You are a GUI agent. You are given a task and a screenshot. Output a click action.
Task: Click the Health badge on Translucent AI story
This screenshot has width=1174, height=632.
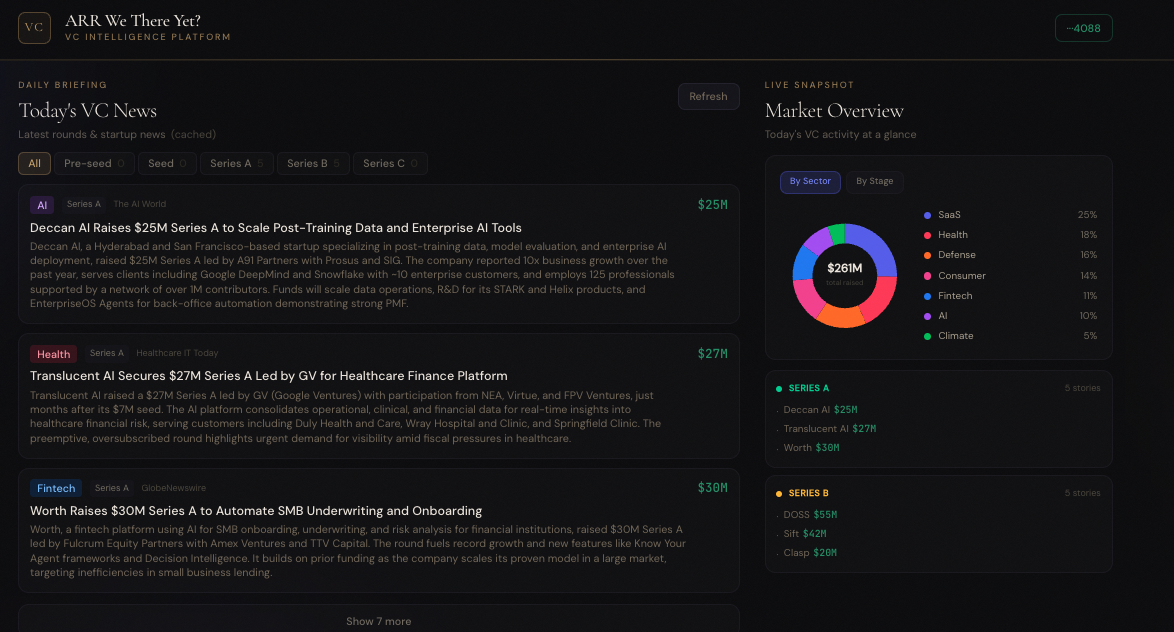(x=53, y=353)
